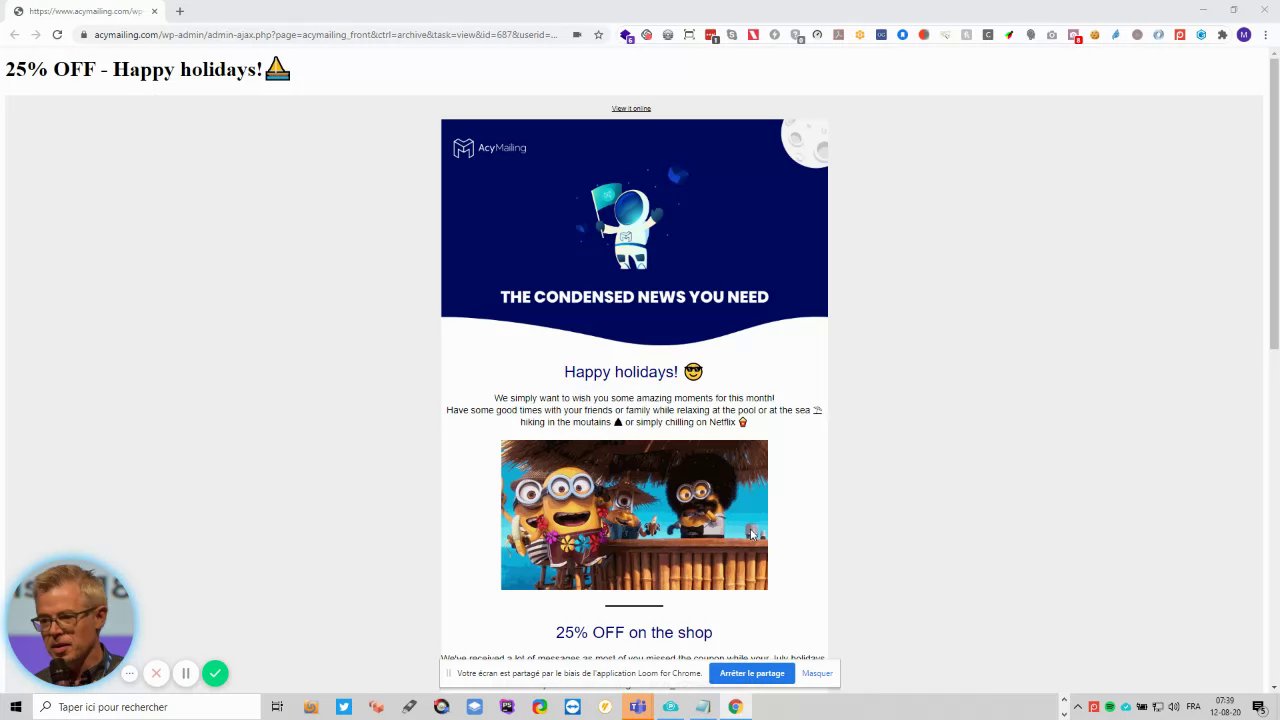Screen dimensions: 1280x720
Task: Open Microsoft Teams in the taskbar
Action: click(638, 707)
